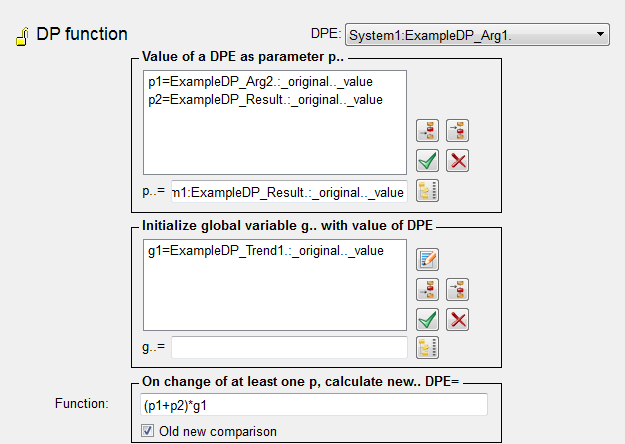
Task: Click the empty g..= input field
Action: tap(288, 348)
